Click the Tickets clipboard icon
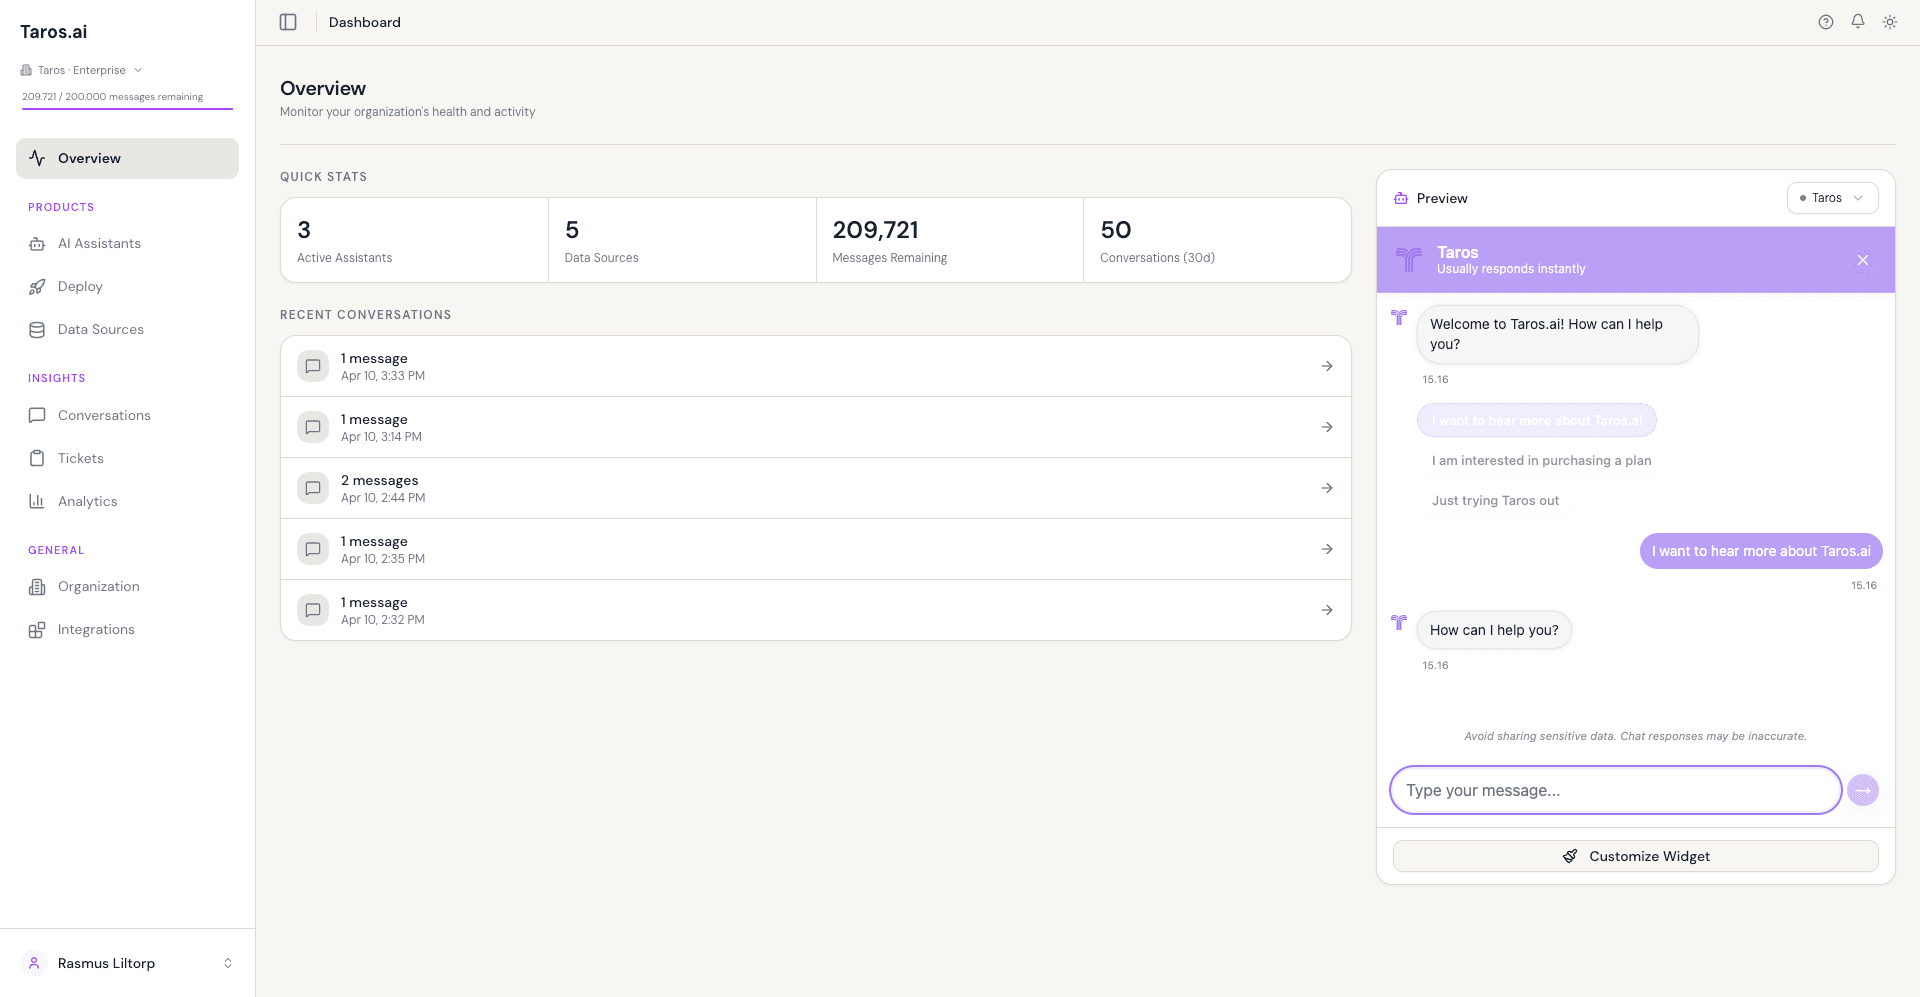Screen dimensions: 1920x997 pos(37,458)
